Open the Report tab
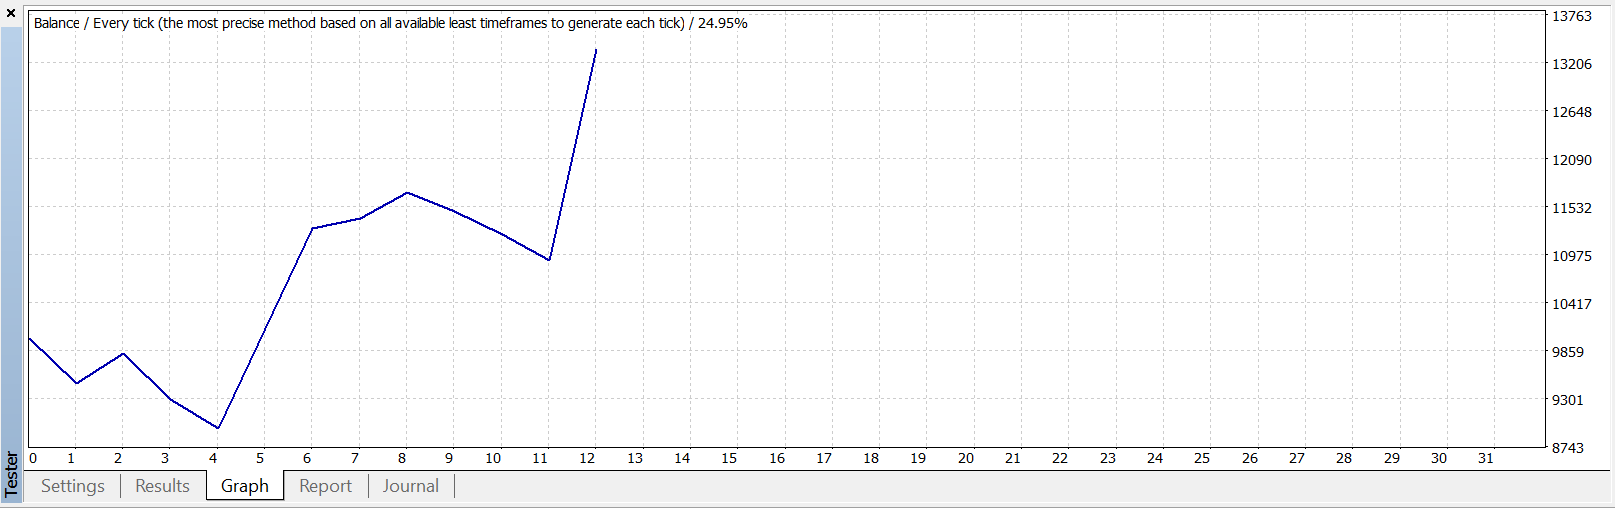 point(325,486)
